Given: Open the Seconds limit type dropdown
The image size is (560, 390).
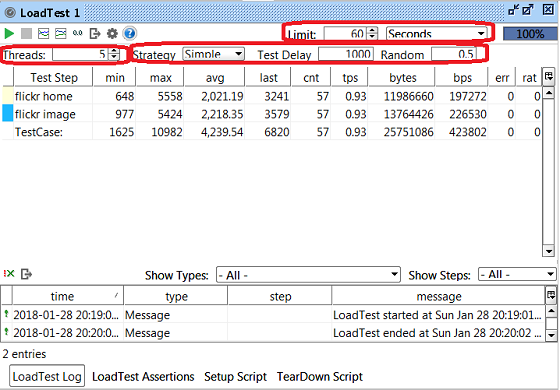Looking at the screenshot, I should pos(436,34).
